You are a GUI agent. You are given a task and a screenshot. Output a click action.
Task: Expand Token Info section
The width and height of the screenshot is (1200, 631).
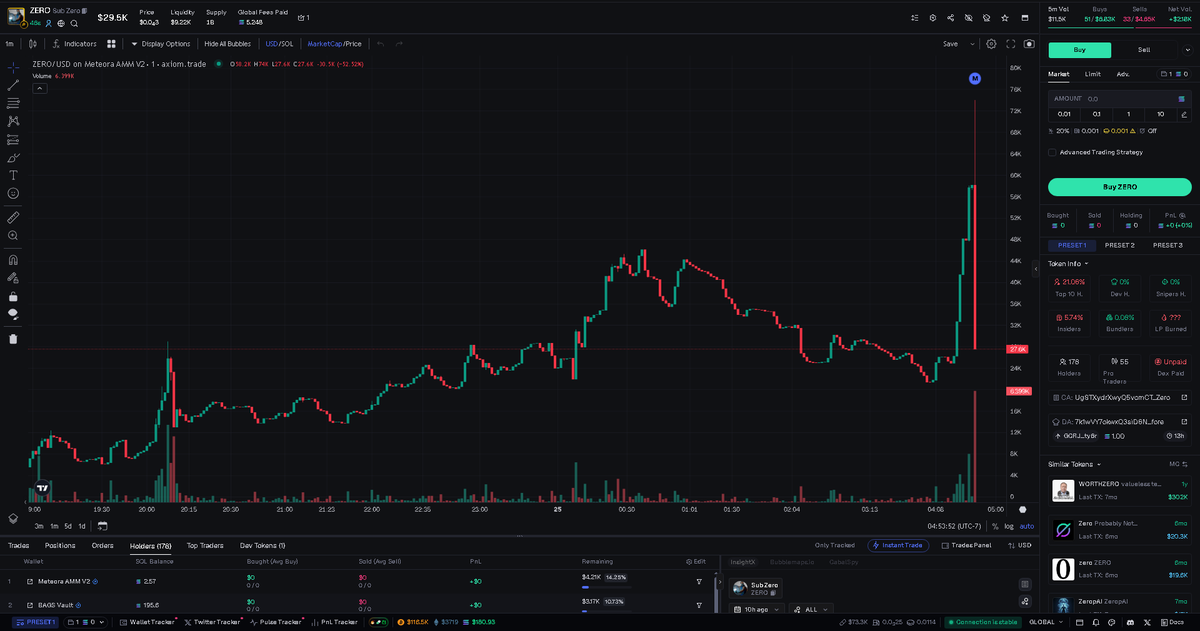point(1068,264)
